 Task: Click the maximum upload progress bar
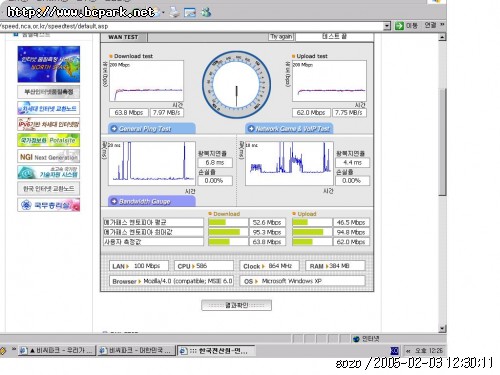pyautogui.click(x=312, y=232)
